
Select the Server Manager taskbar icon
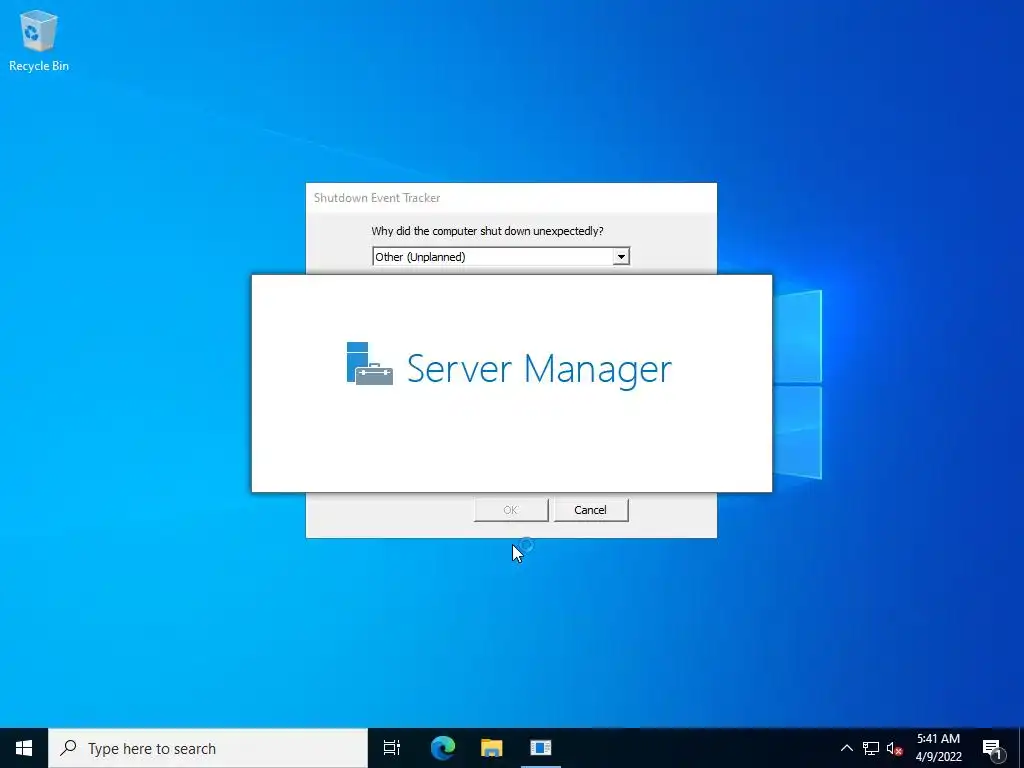coord(541,748)
